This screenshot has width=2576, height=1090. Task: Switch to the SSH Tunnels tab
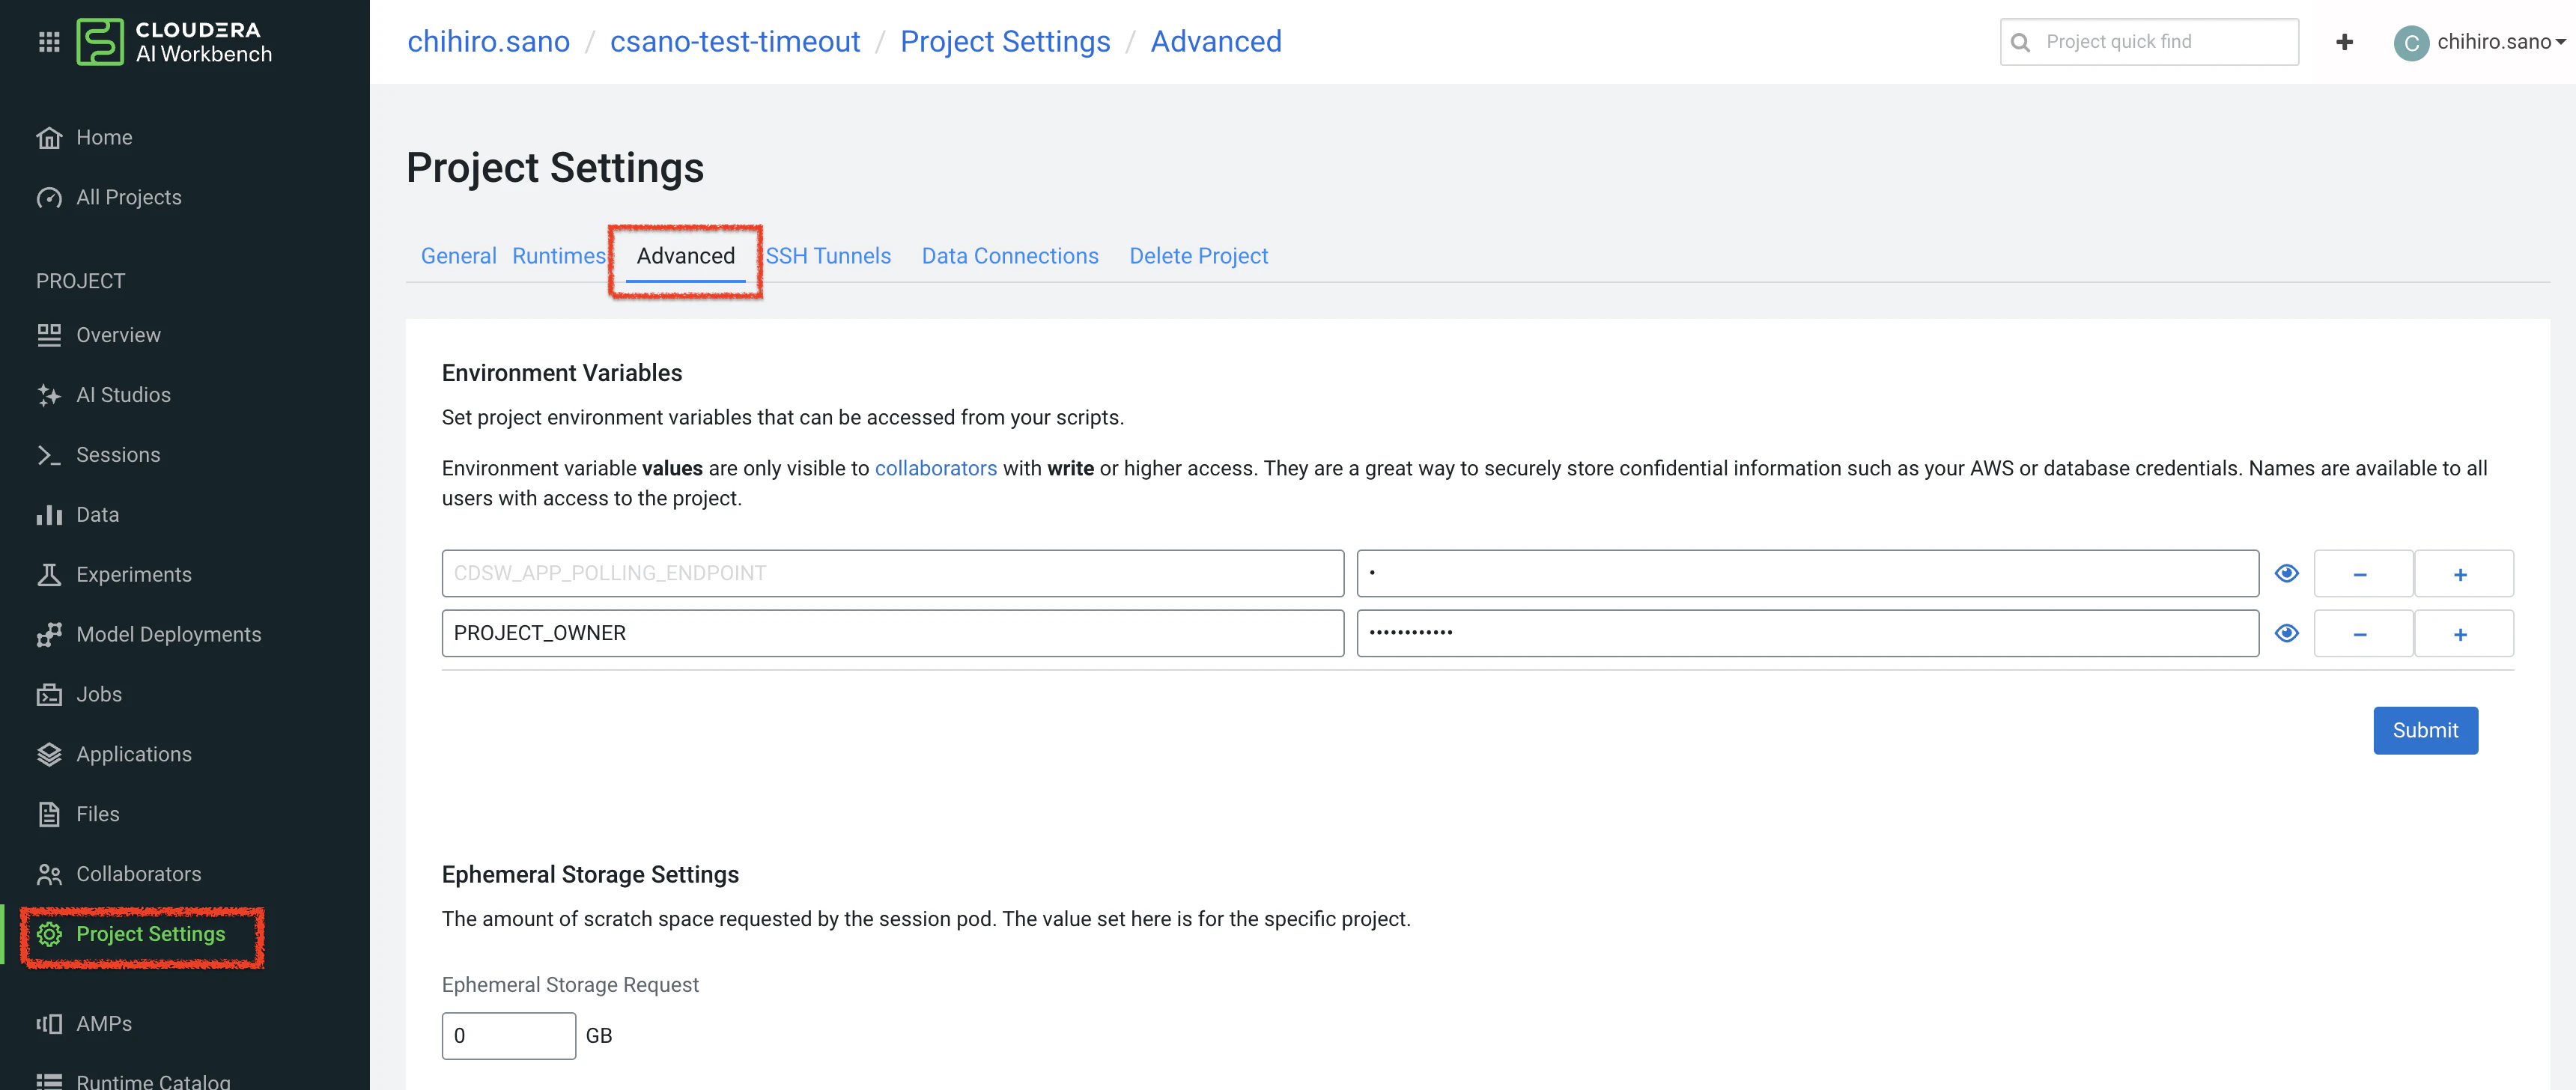[x=828, y=256]
